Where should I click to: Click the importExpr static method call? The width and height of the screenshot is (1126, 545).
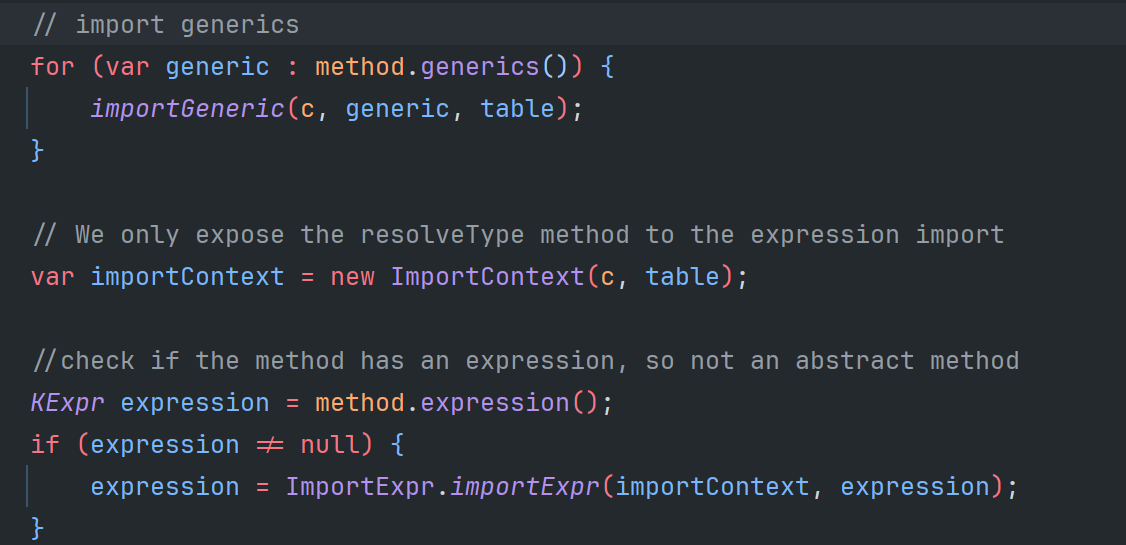[525, 487]
